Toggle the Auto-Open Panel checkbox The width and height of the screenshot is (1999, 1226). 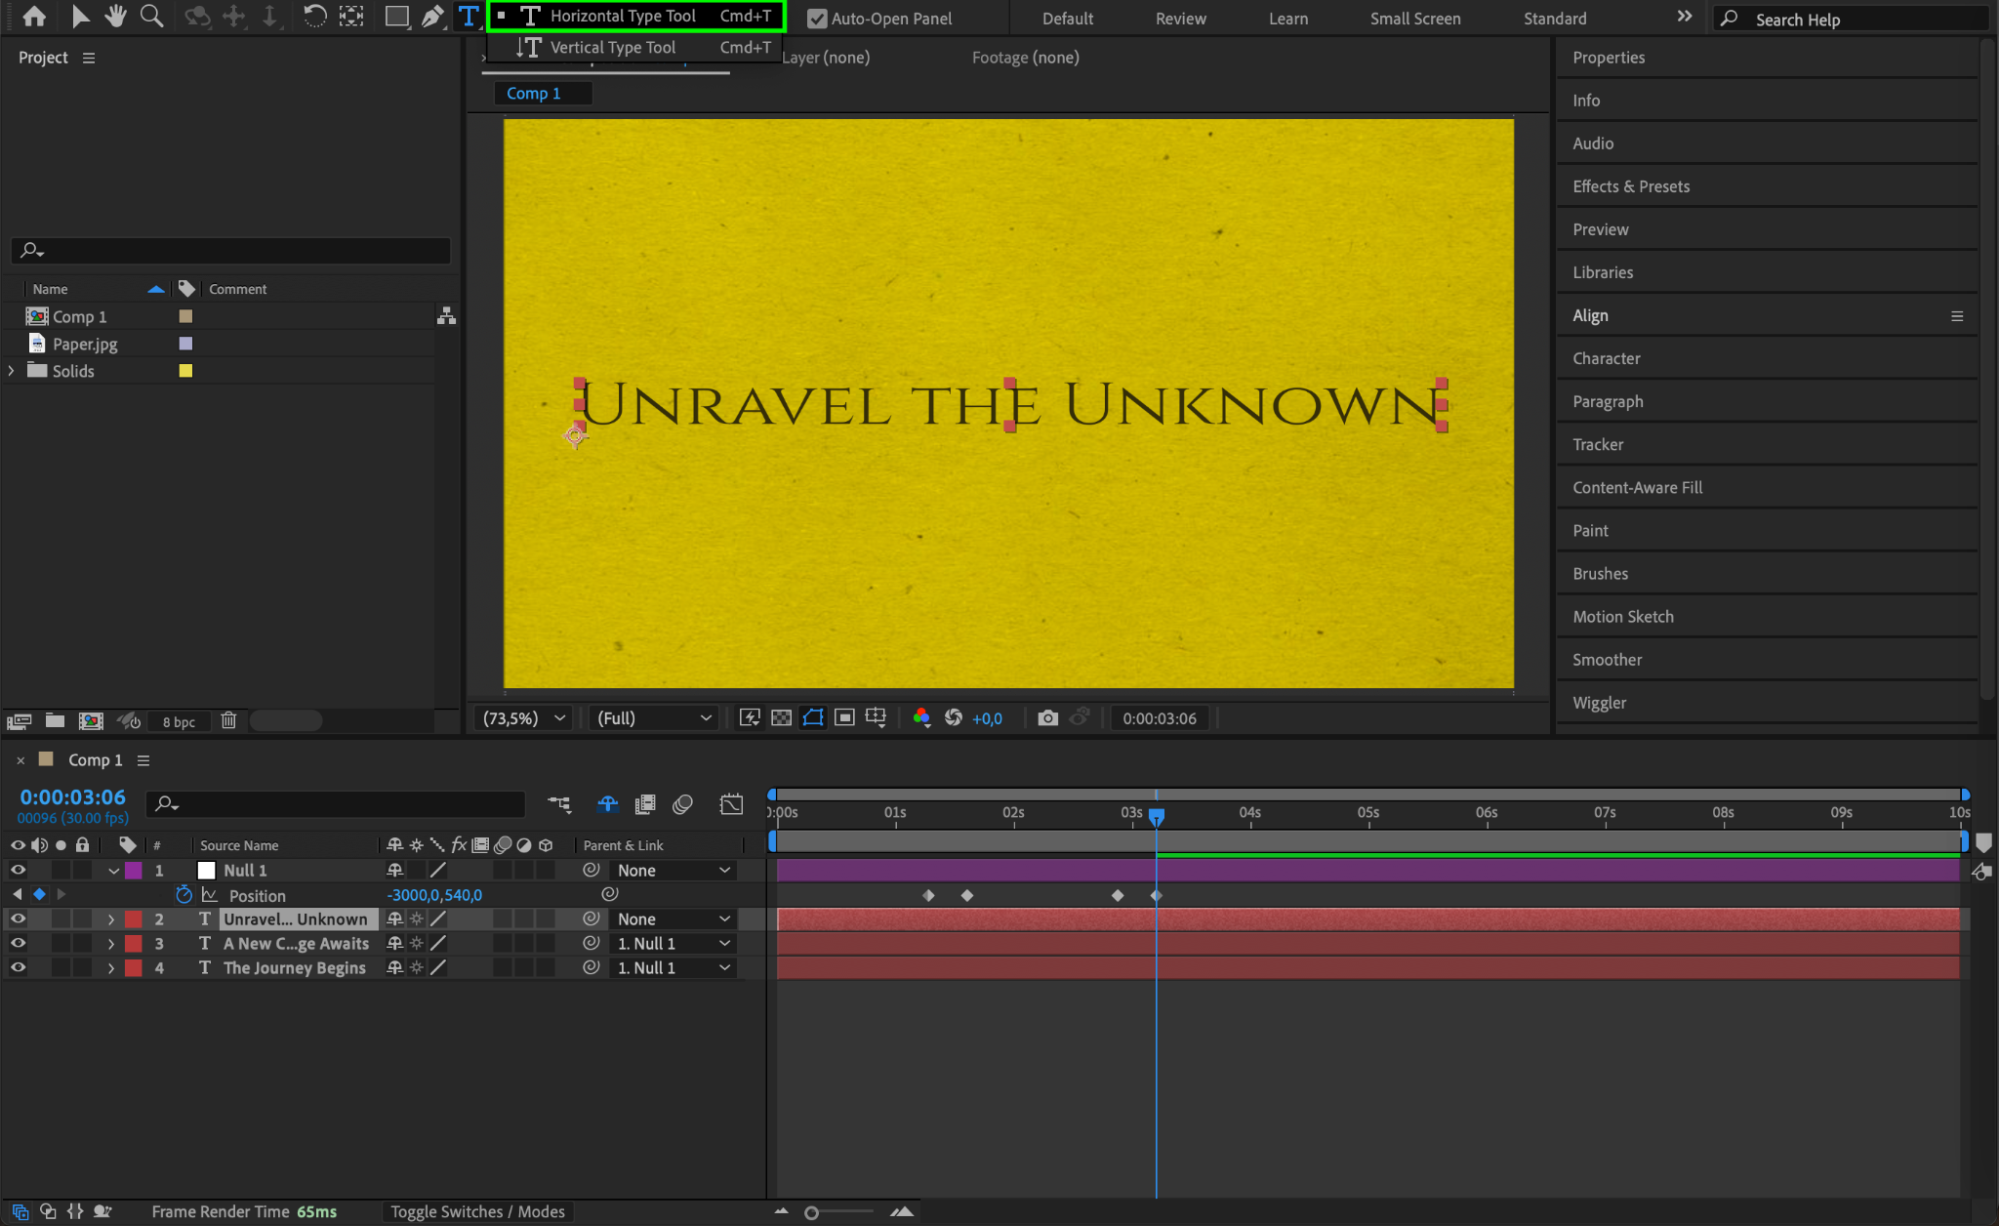[817, 18]
